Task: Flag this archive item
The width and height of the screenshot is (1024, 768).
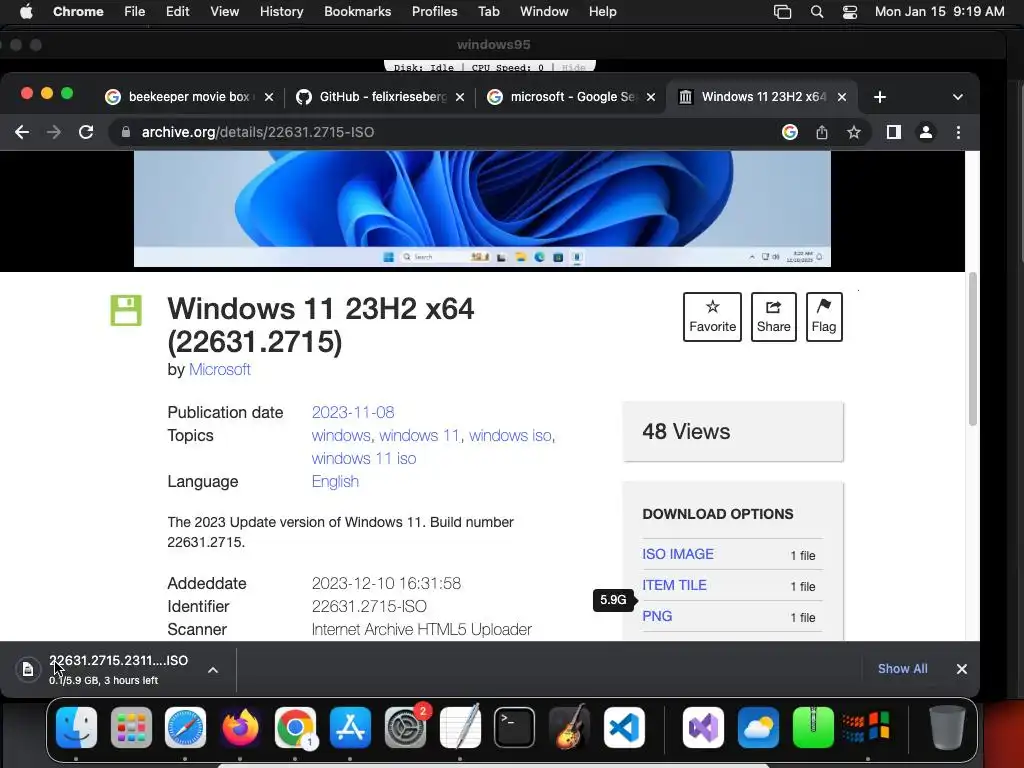Action: click(824, 317)
